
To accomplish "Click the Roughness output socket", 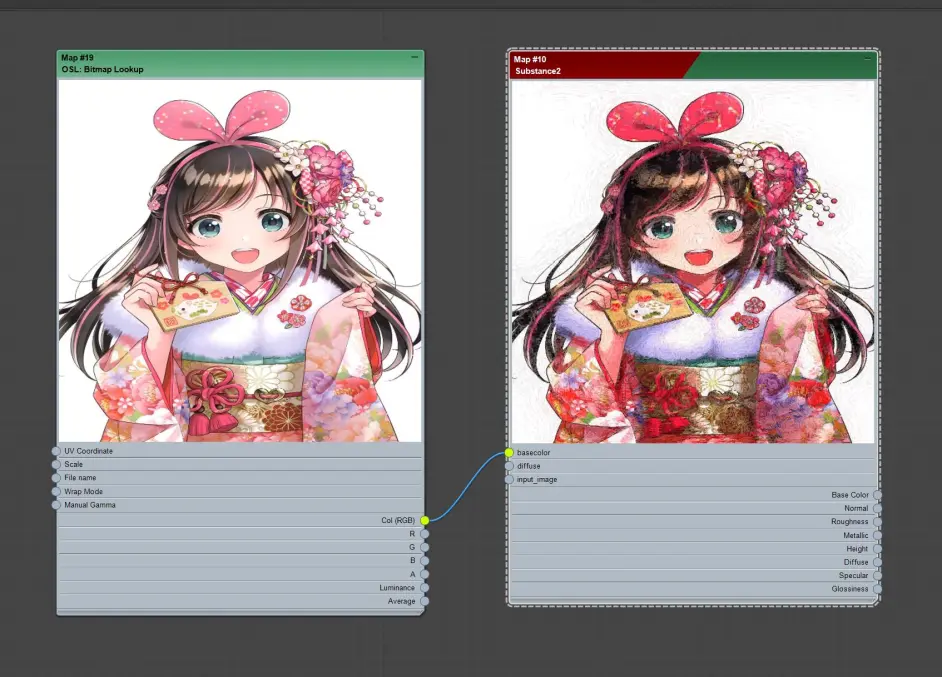I will [x=877, y=521].
